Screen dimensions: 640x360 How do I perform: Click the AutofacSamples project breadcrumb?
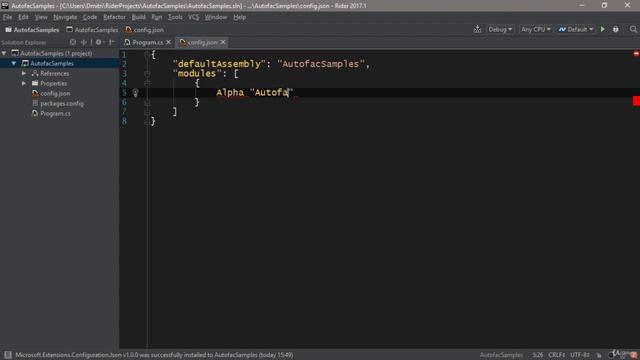coord(92,30)
